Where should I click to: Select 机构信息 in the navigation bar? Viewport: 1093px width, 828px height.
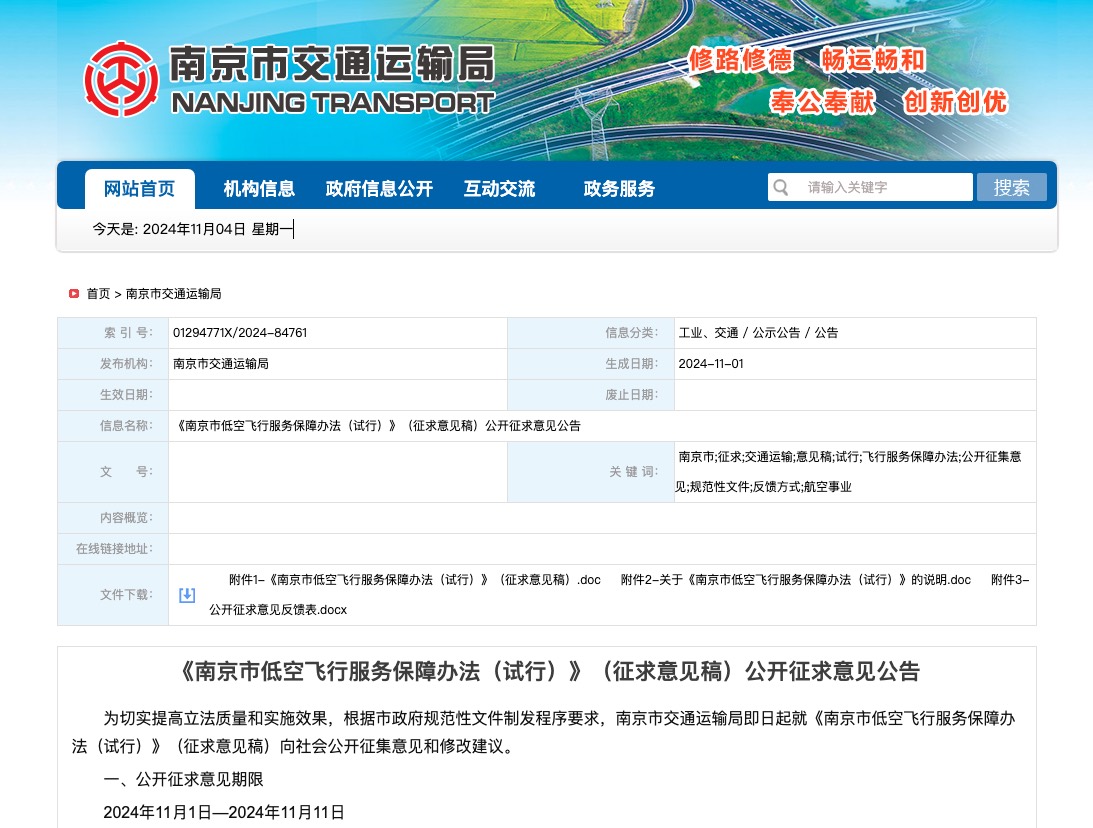coord(259,189)
